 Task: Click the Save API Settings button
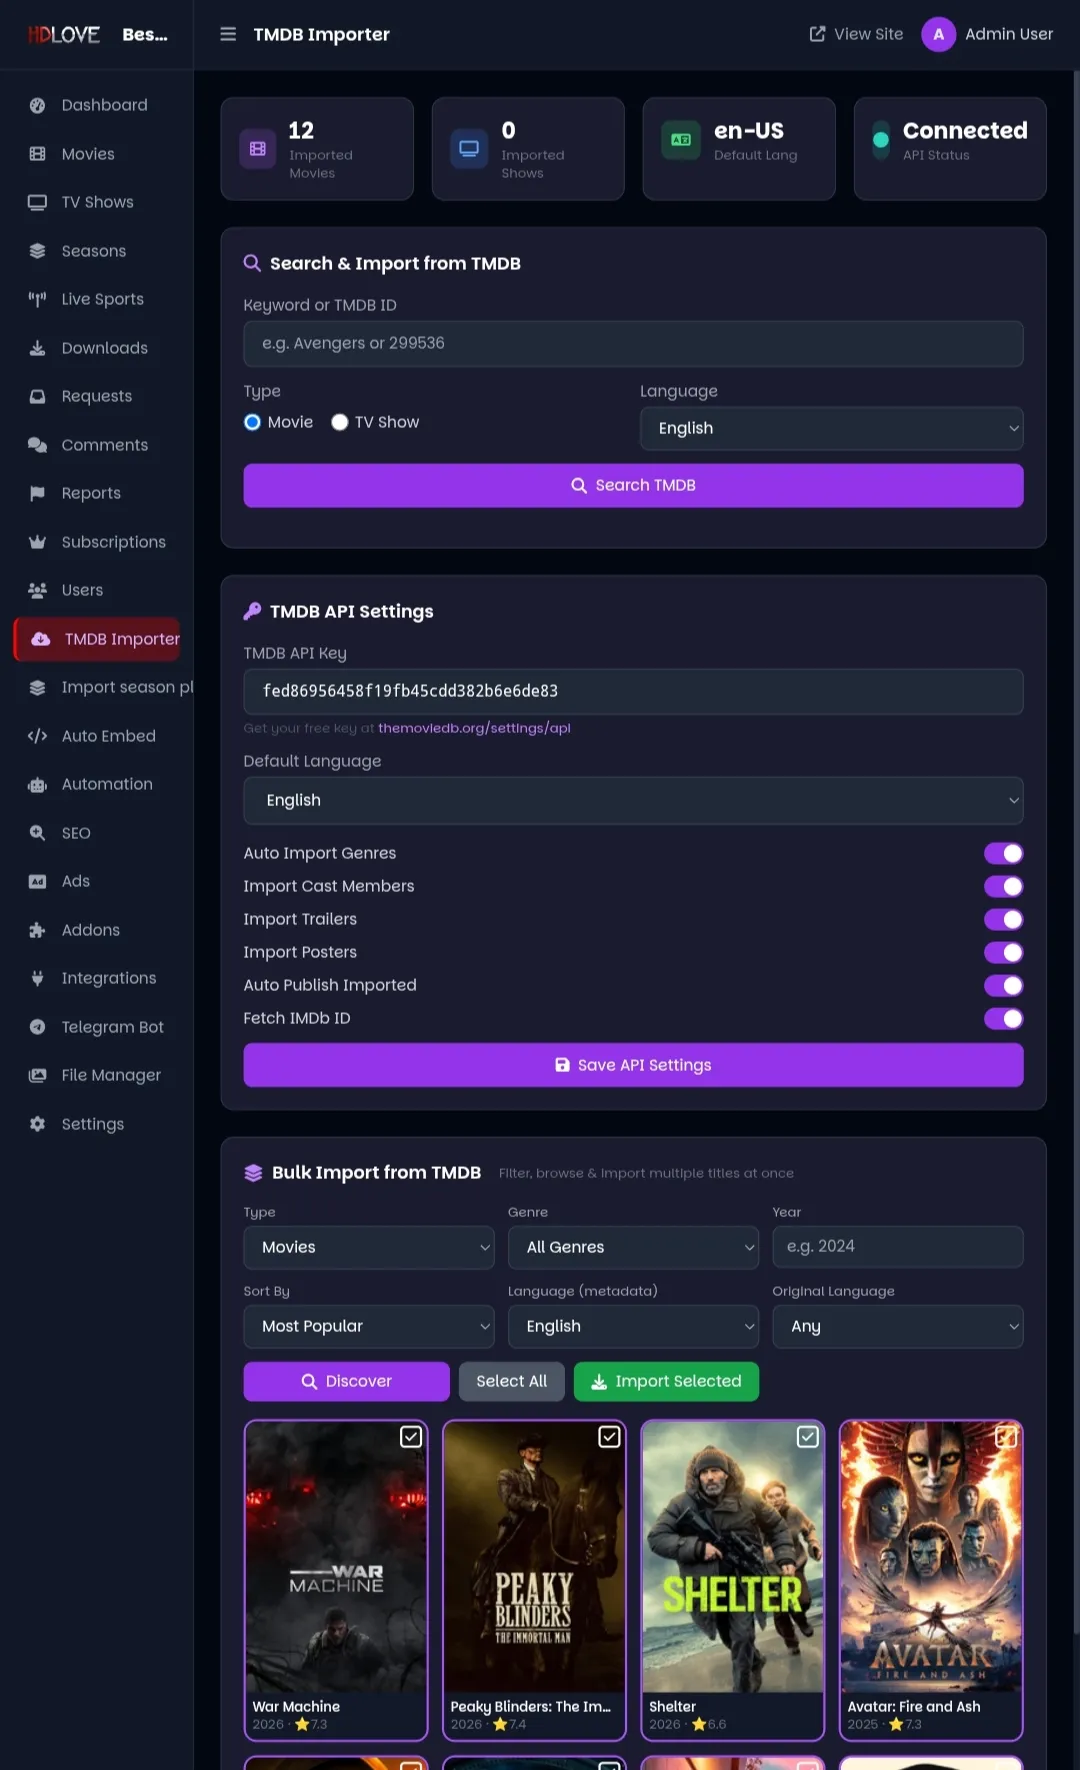(x=633, y=1065)
